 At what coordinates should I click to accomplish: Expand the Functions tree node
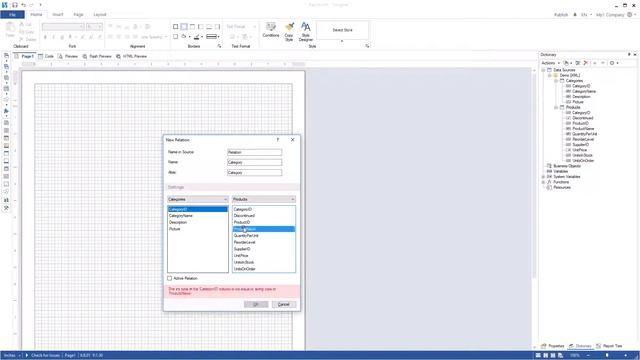(543, 182)
